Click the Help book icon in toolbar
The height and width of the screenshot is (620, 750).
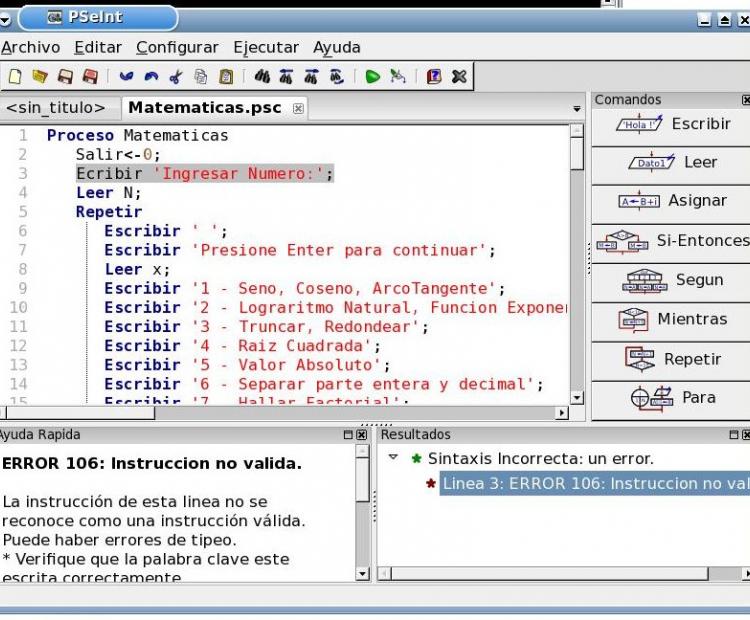point(434,76)
